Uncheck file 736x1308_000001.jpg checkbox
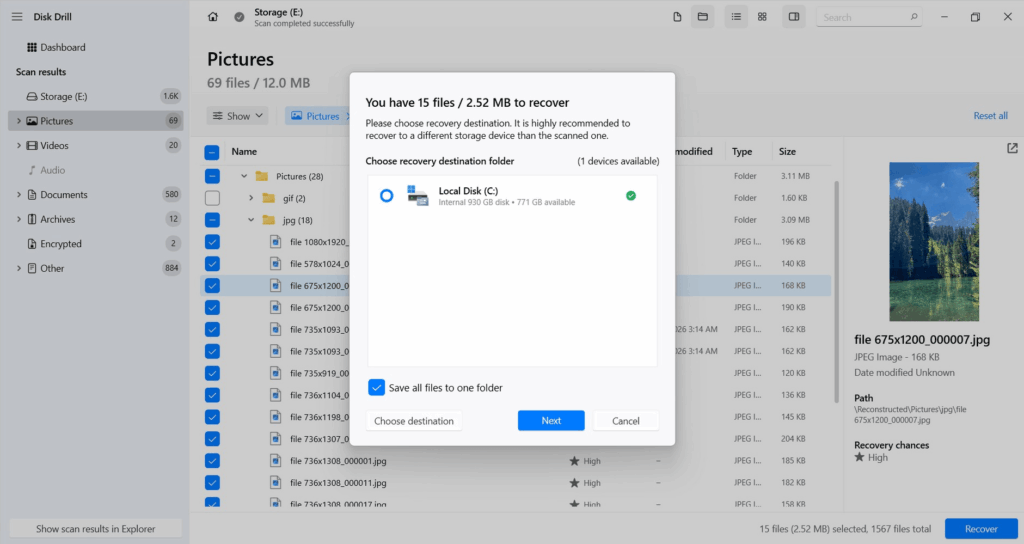1024x544 pixels. pos(212,461)
